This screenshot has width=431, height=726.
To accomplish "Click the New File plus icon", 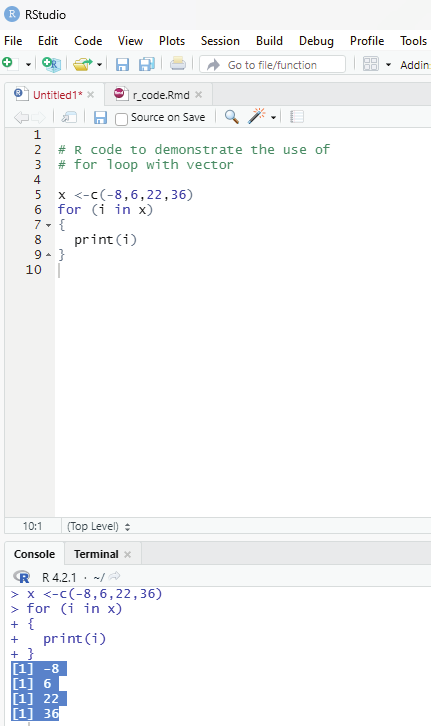I will [8, 63].
